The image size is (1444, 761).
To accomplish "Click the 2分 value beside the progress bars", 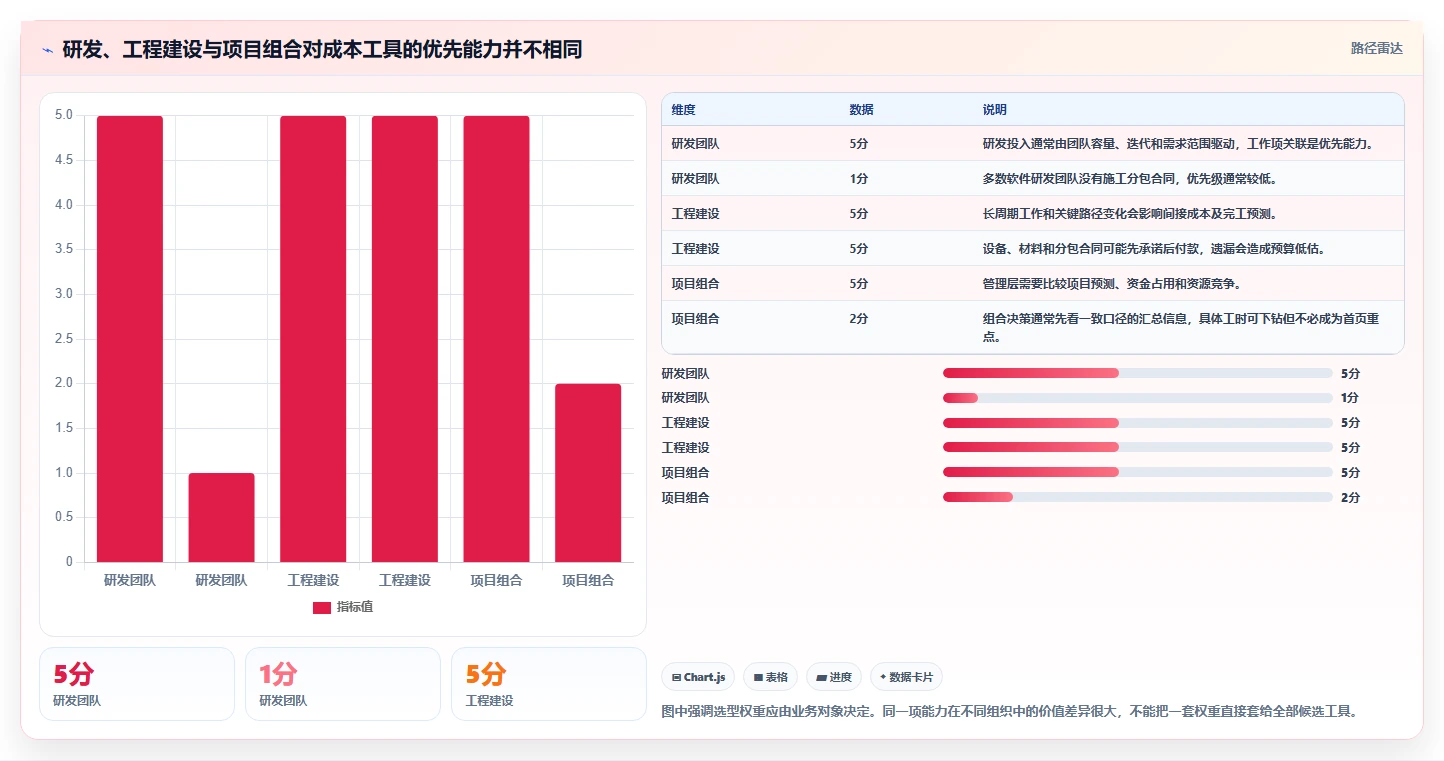I will pyautogui.click(x=1350, y=497).
